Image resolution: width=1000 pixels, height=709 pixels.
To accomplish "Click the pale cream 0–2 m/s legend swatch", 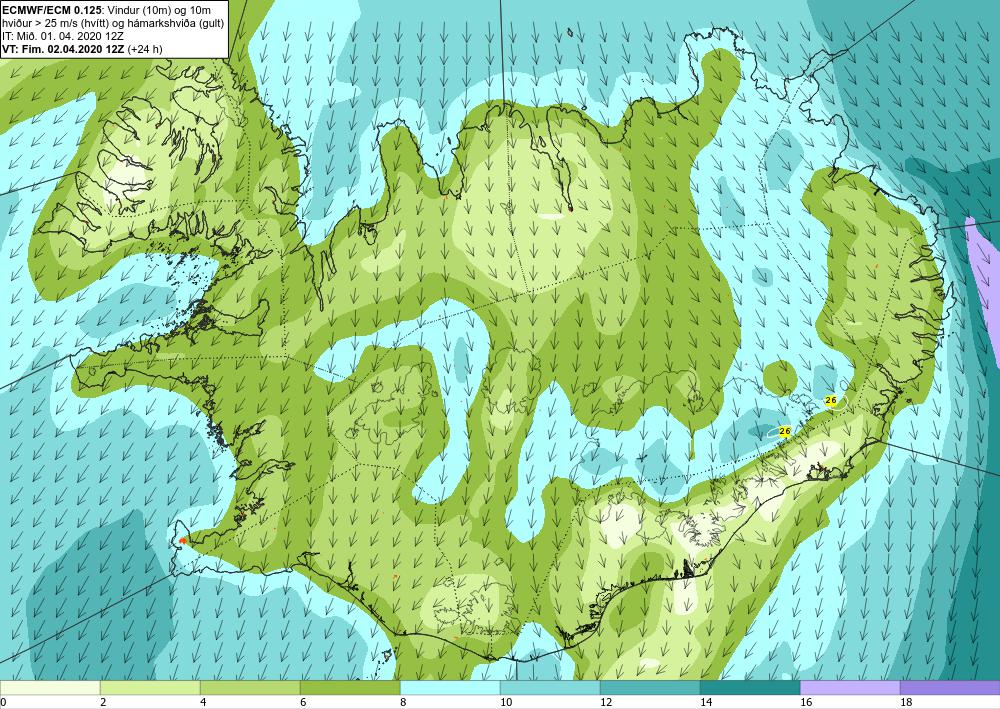I will (50, 688).
